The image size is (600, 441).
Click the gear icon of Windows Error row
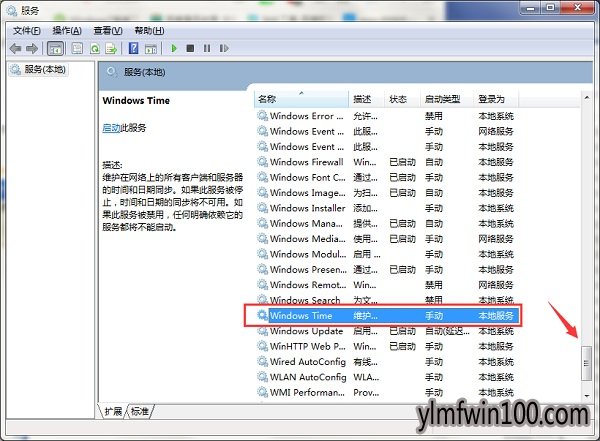pos(262,116)
